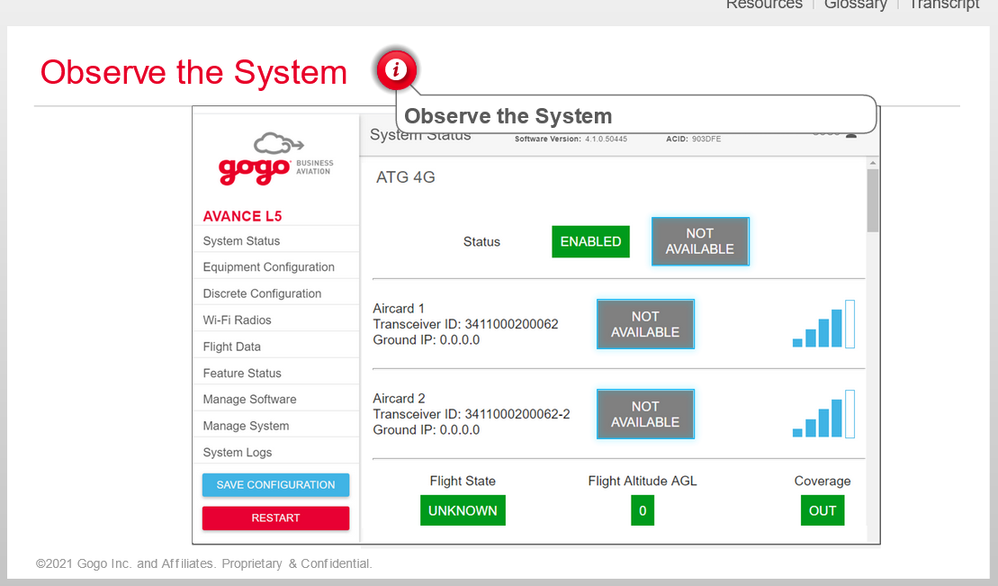Open Flight Data page
998x586 pixels.
click(x=231, y=347)
